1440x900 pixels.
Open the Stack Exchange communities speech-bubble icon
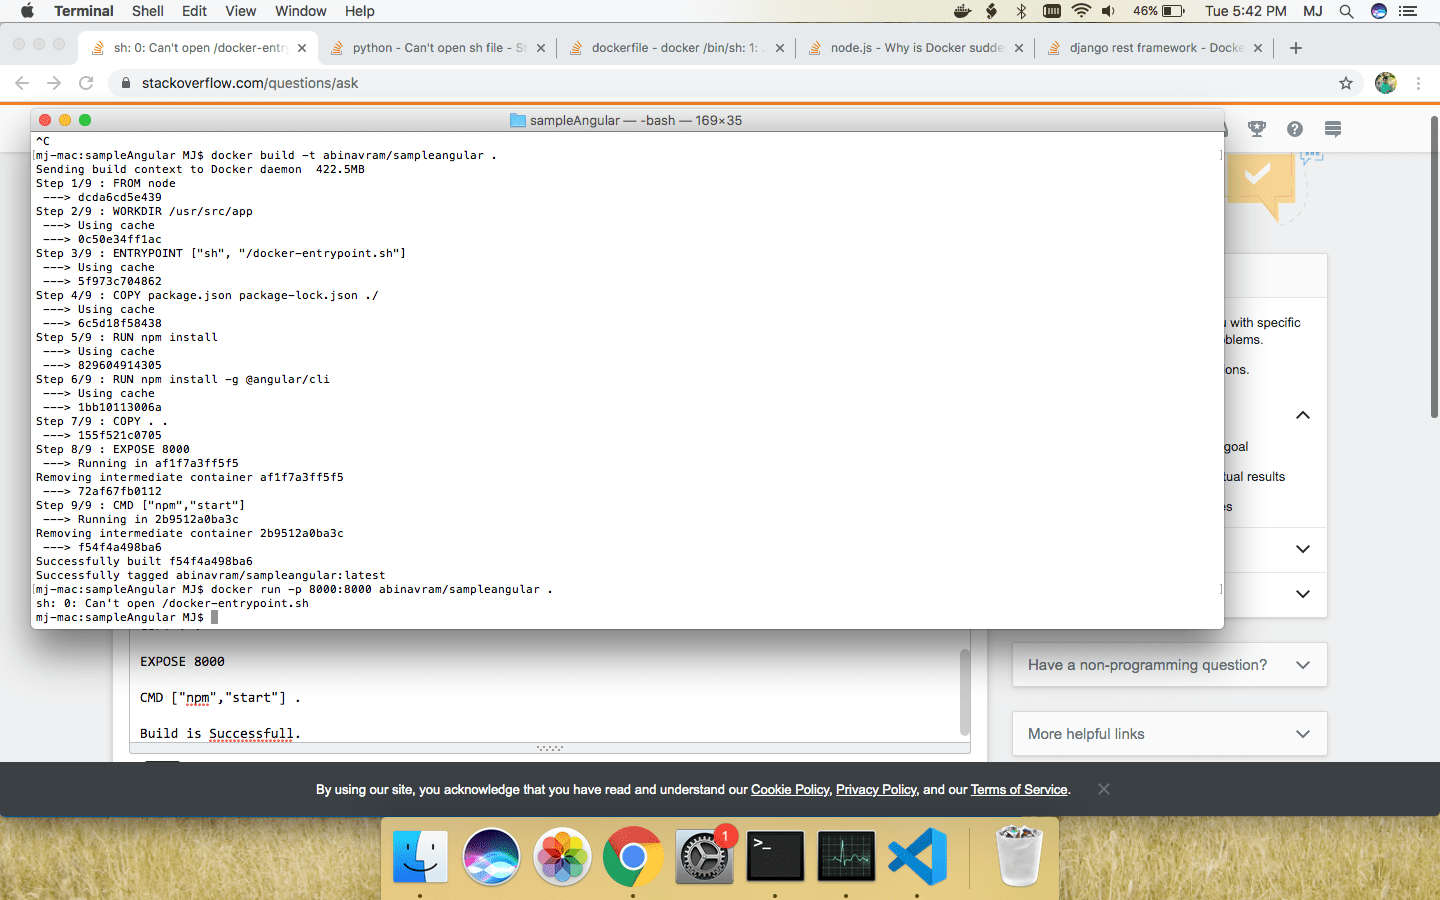[1331, 128]
